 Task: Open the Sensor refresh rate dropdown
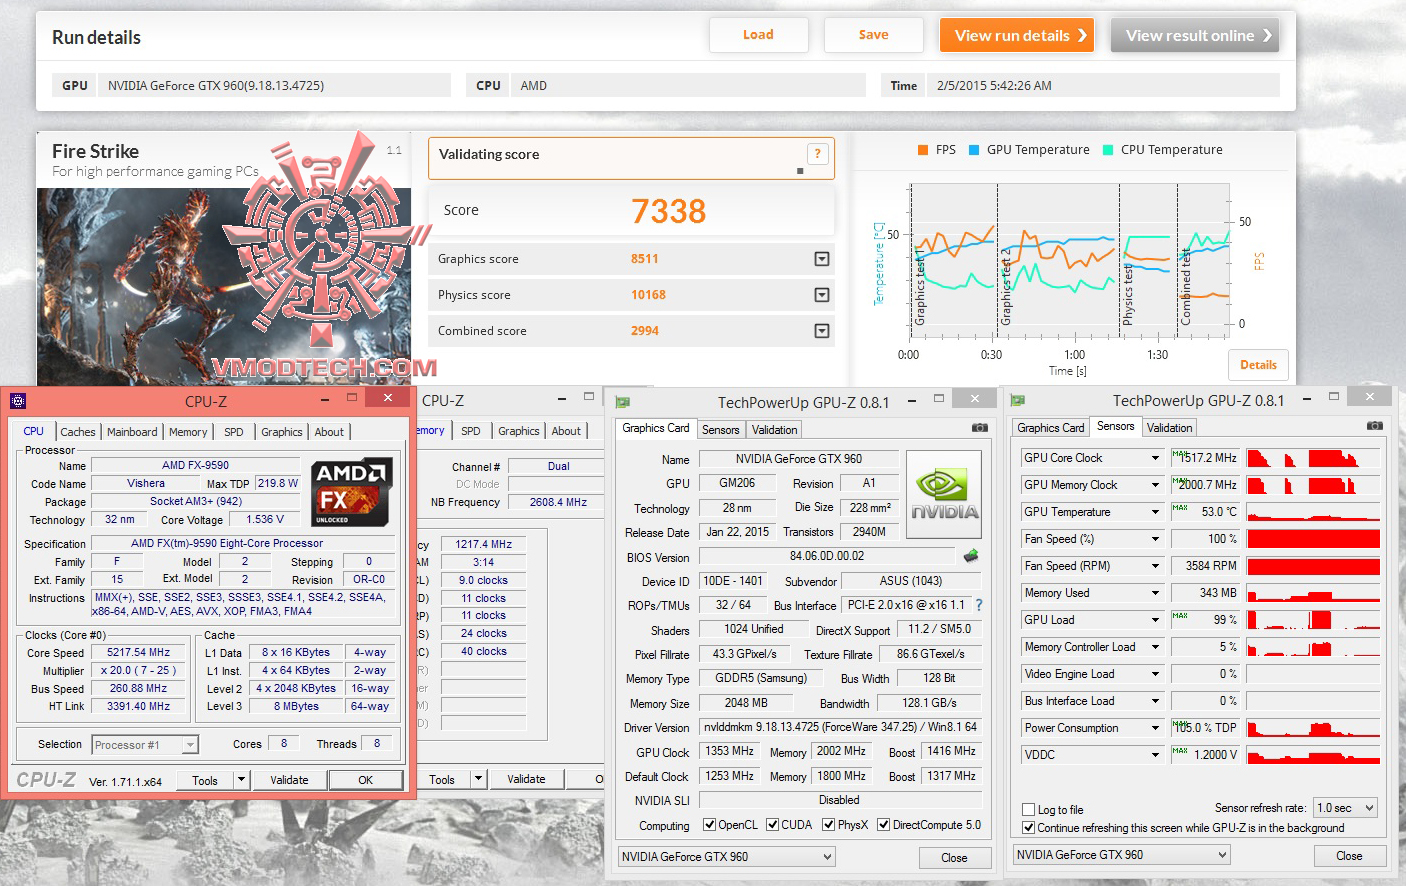click(x=1346, y=808)
